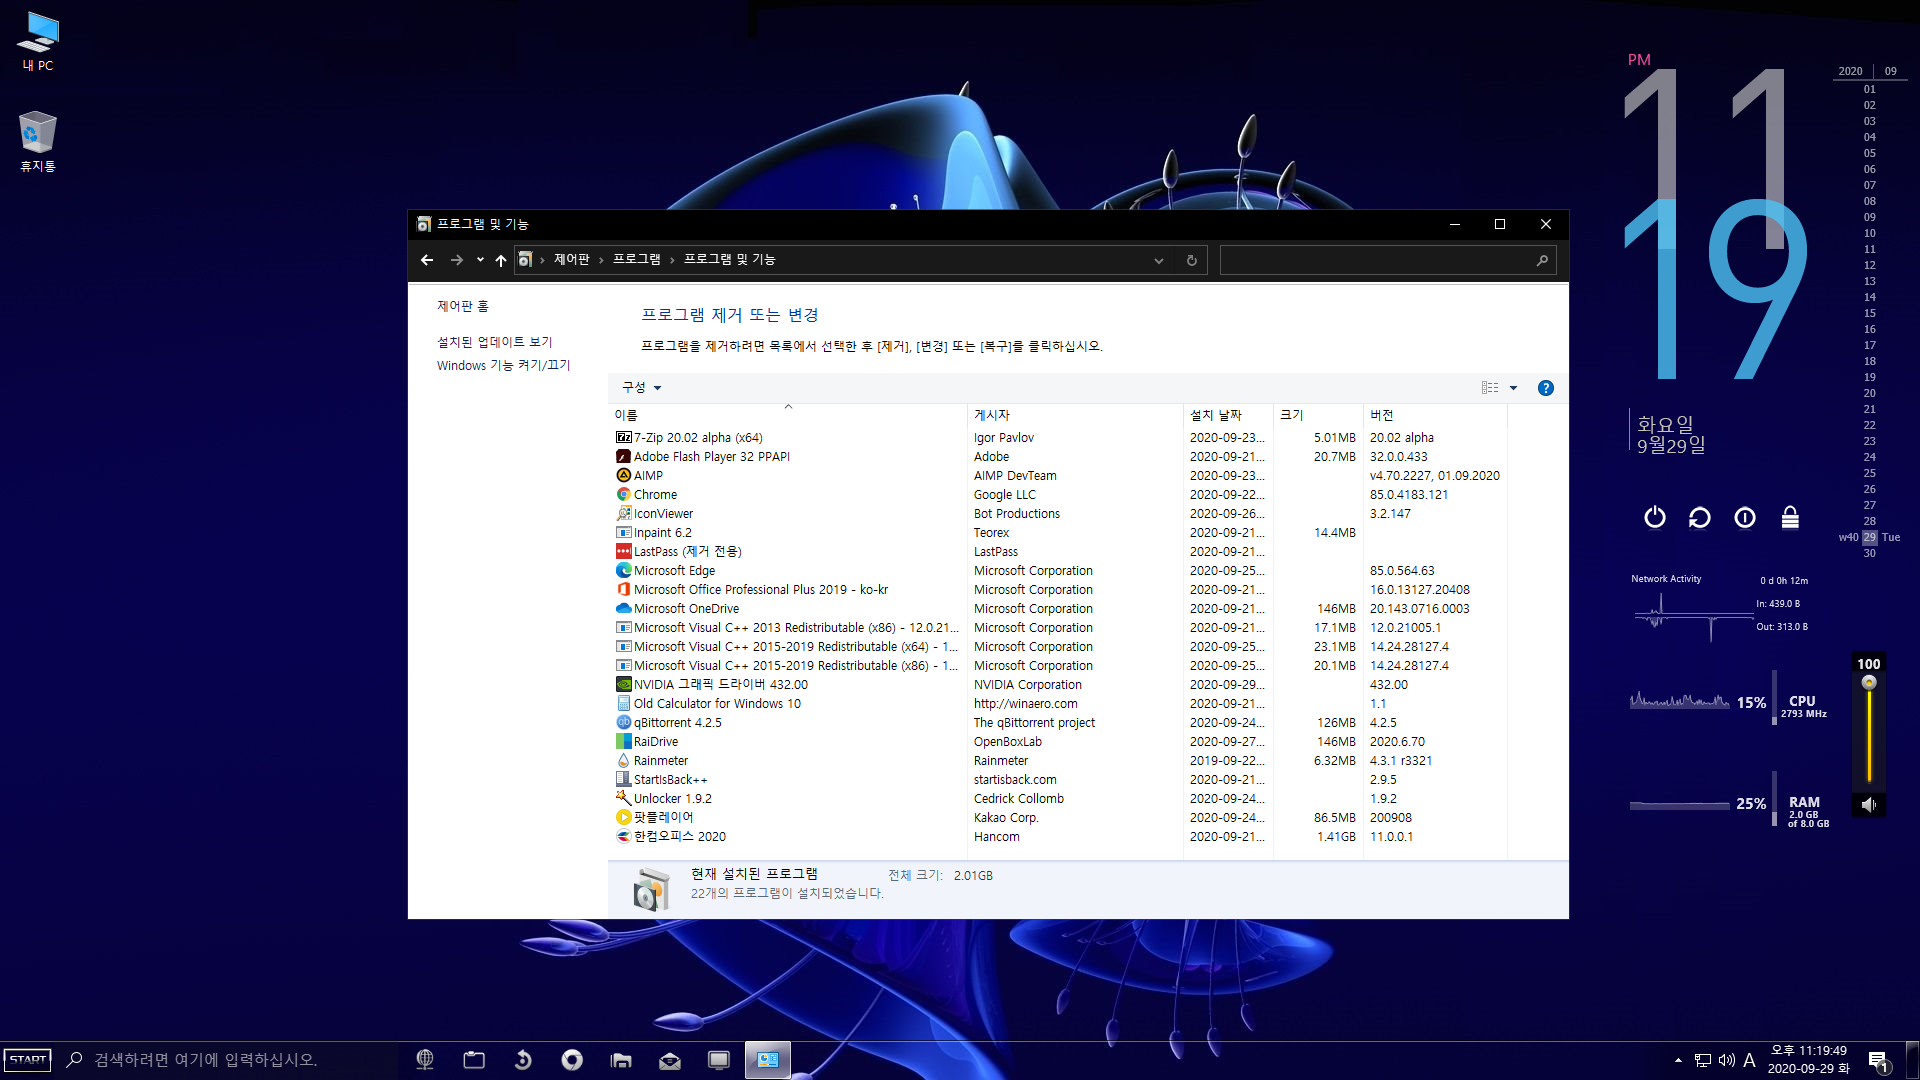Select NVIDIA graphics driver 432.00 entry
The image size is (1920, 1080).
coord(1060,685)
